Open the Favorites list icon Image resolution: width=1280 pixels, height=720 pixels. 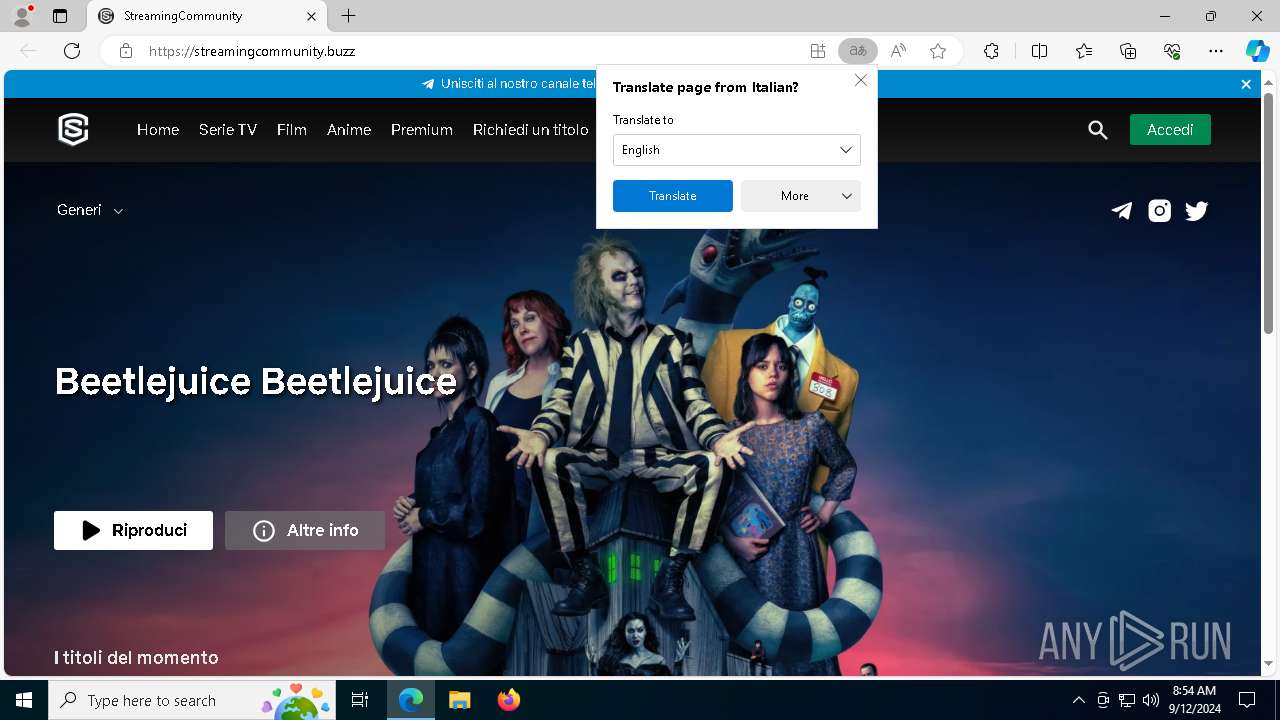pyautogui.click(x=1084, y=51)
